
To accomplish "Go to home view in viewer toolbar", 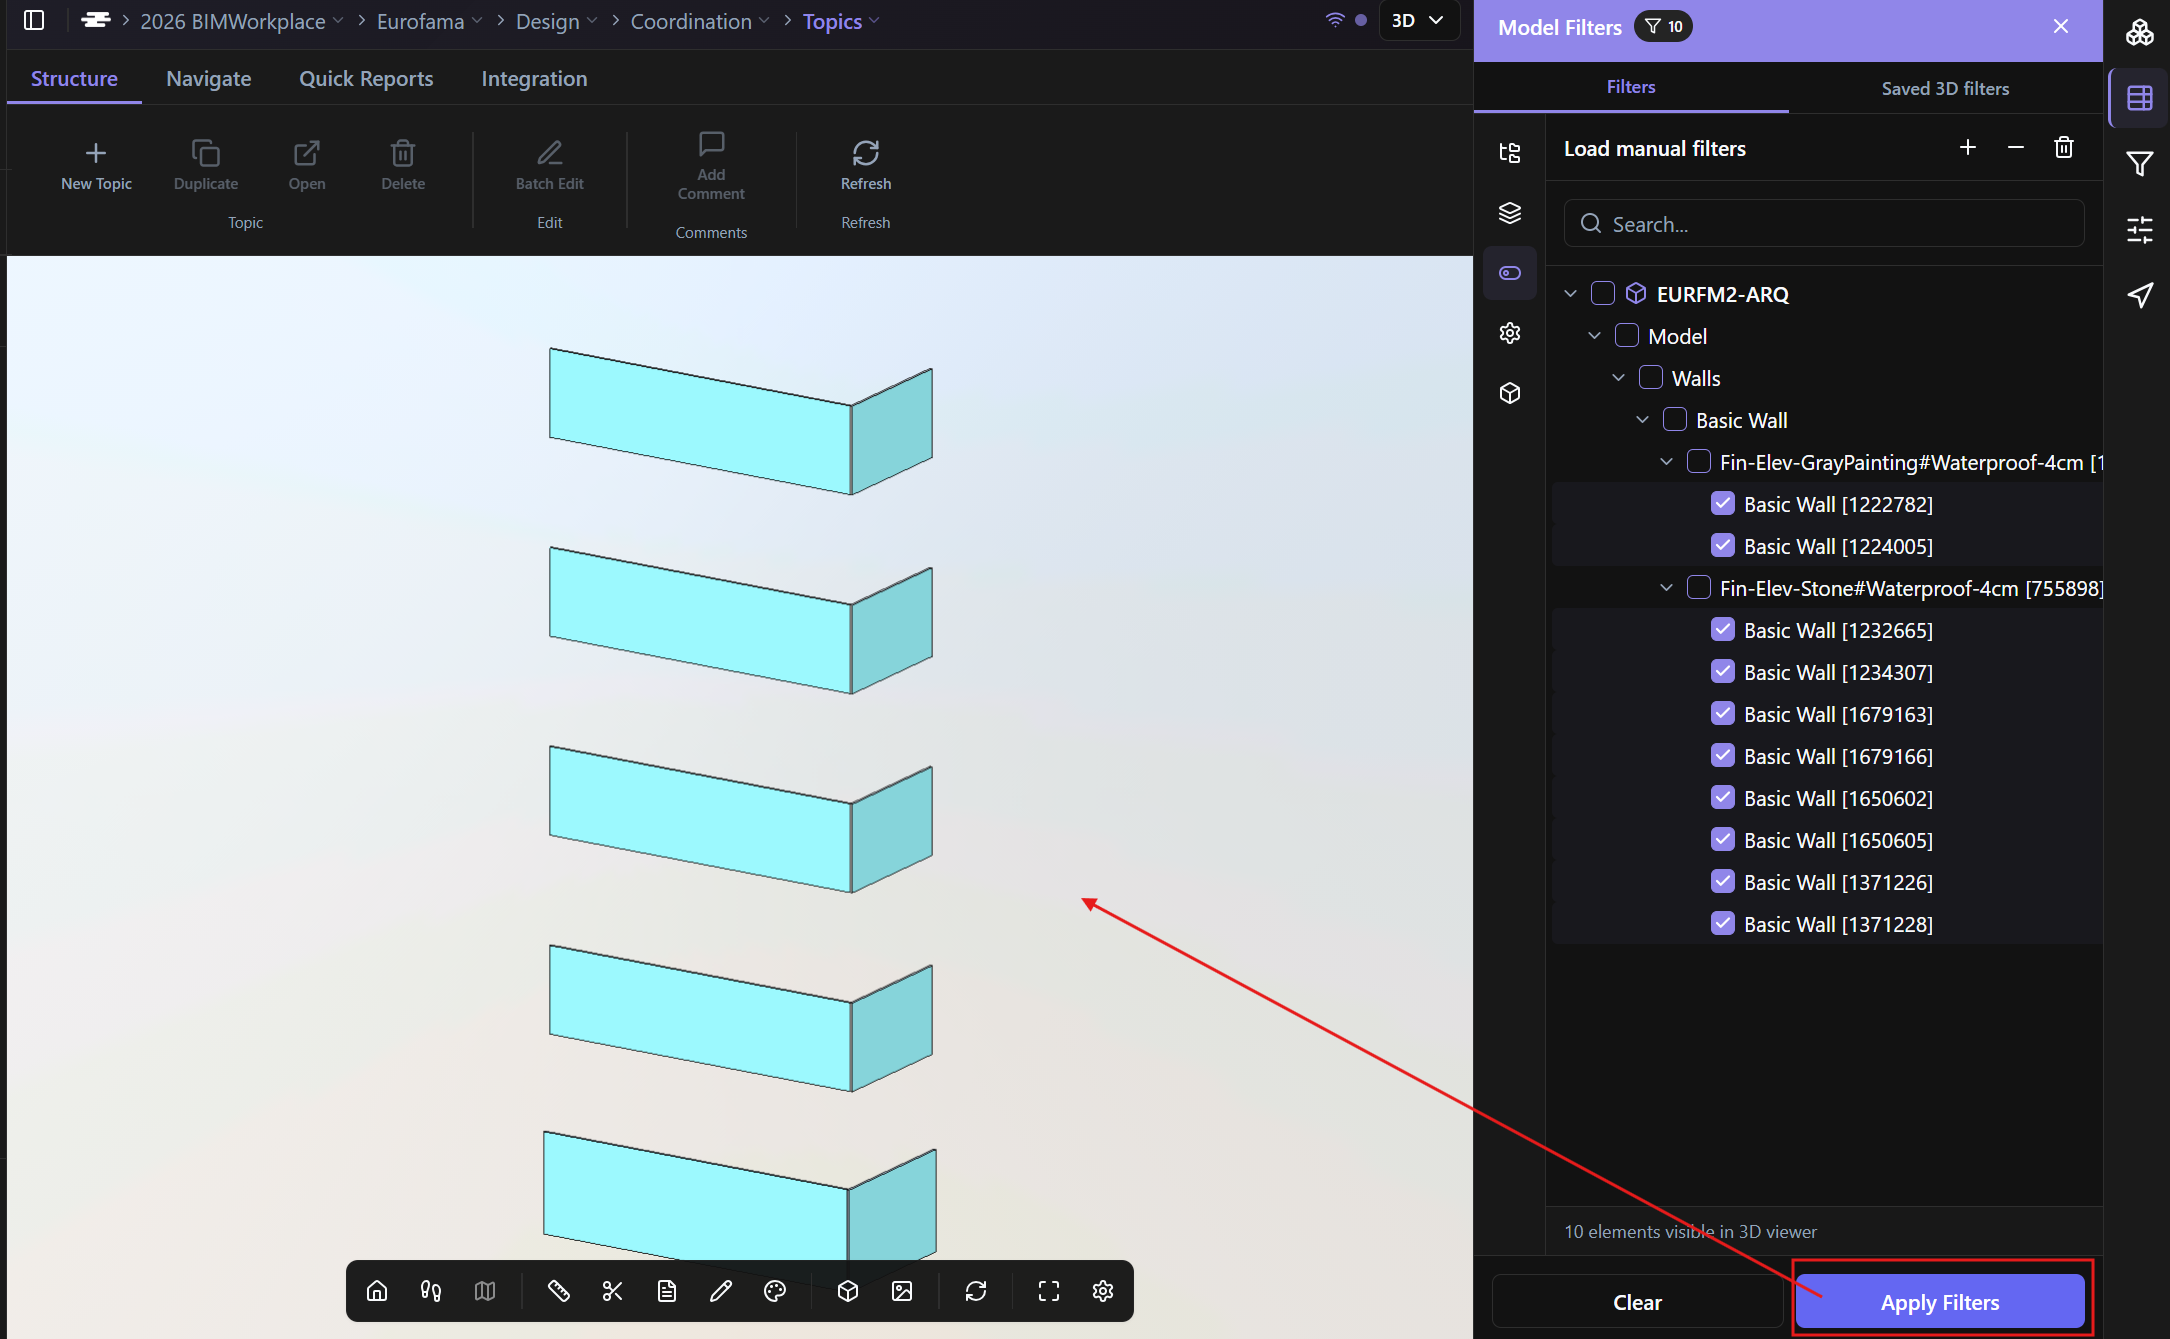I will [377, 1291].
